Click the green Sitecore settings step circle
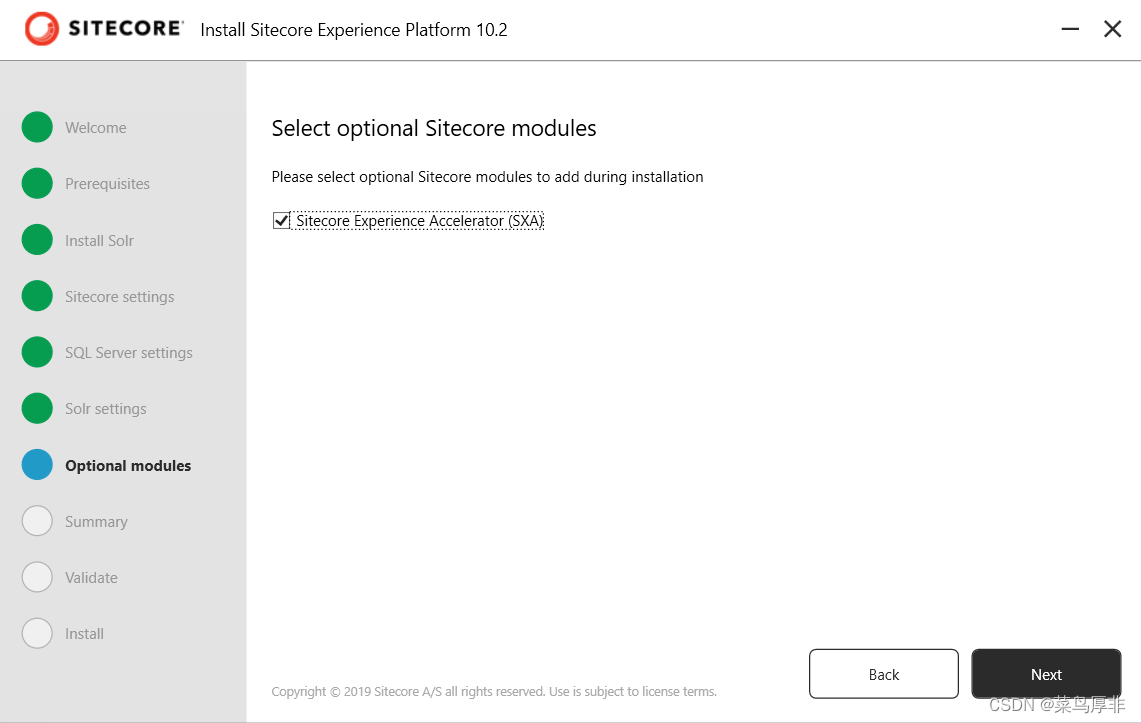 pos(37,296)
